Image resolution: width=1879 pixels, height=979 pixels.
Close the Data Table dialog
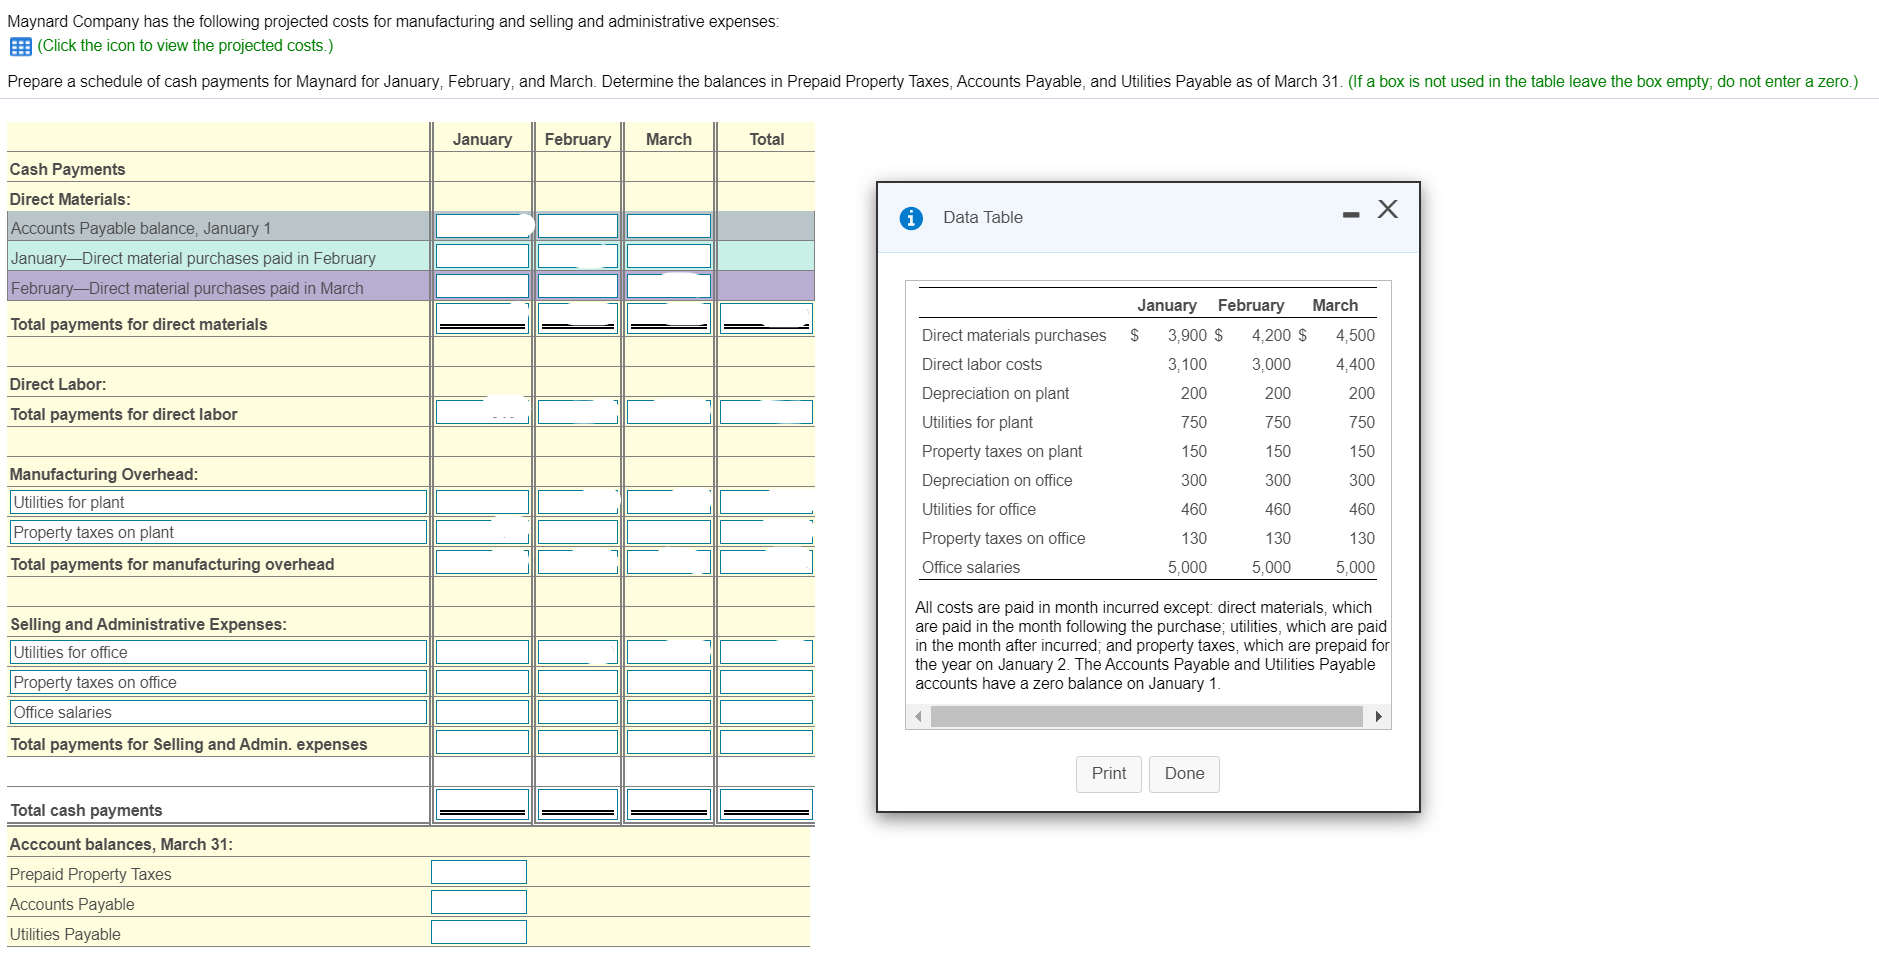(x=1388, y=209)
